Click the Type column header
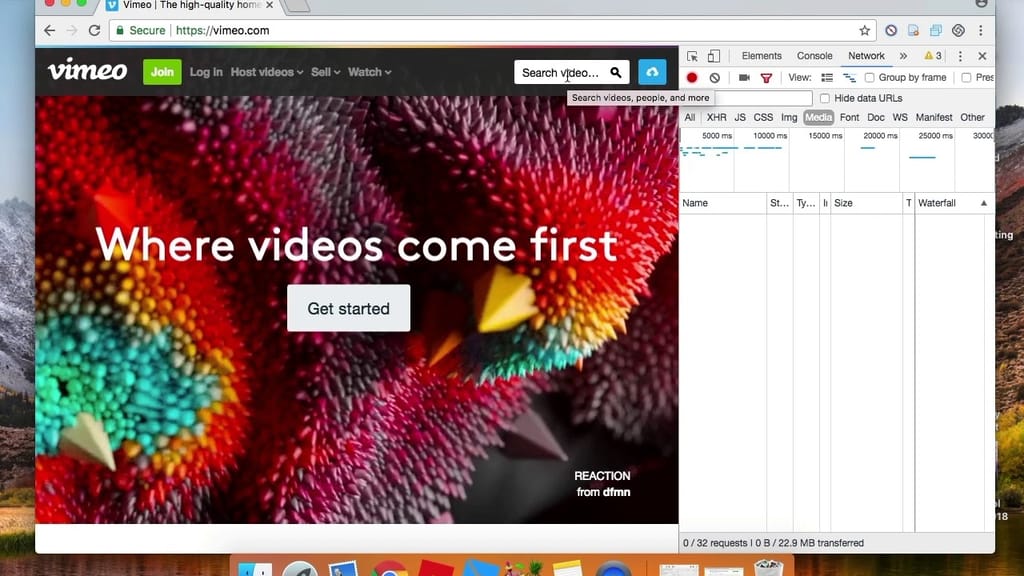This screenshot has width=1024, height=576. click(806, 203)
